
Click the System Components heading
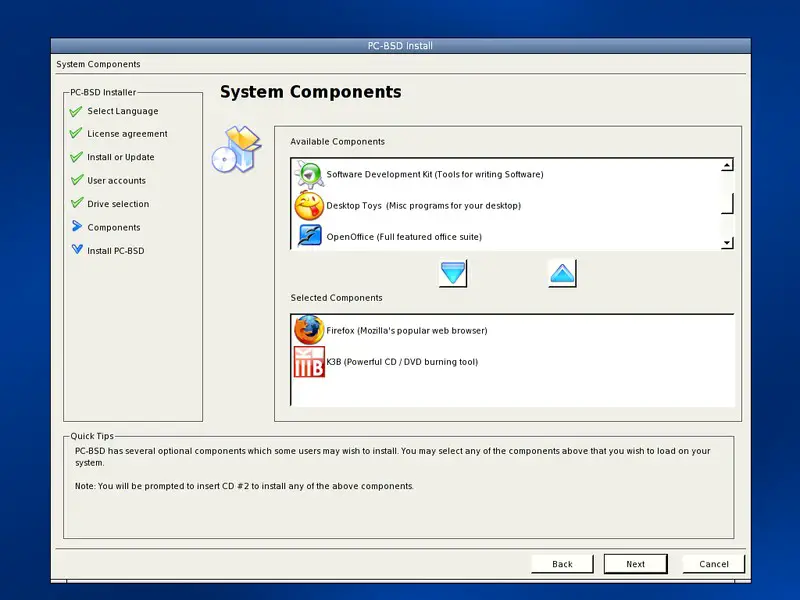point(310,92)
